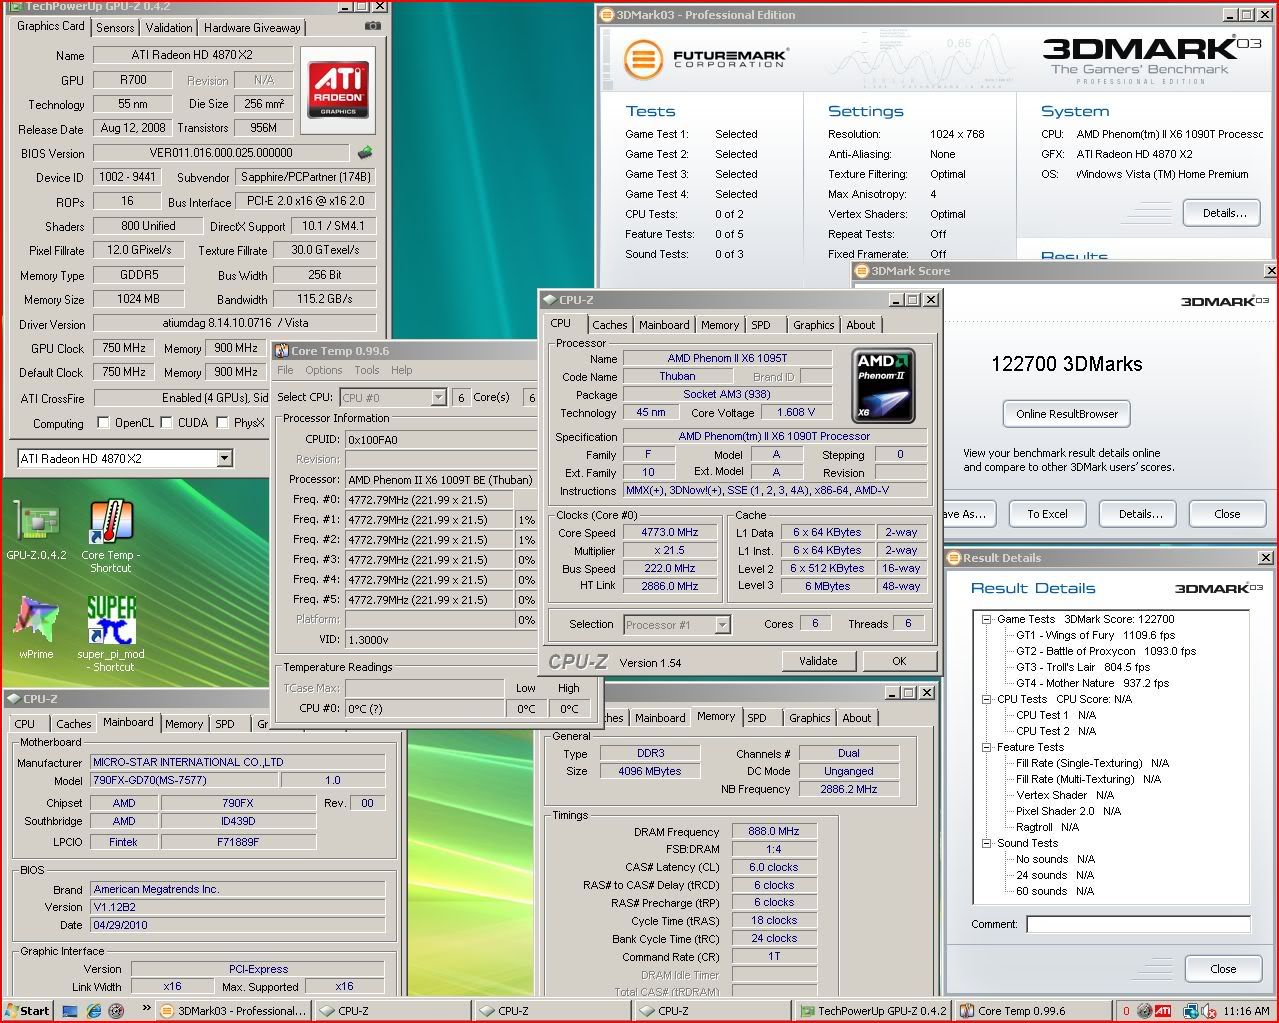Enable the CUDA checkbox in GPU-Z
The width and height of the screenshot is (1279, 1023).
click(x=166, y=423)
